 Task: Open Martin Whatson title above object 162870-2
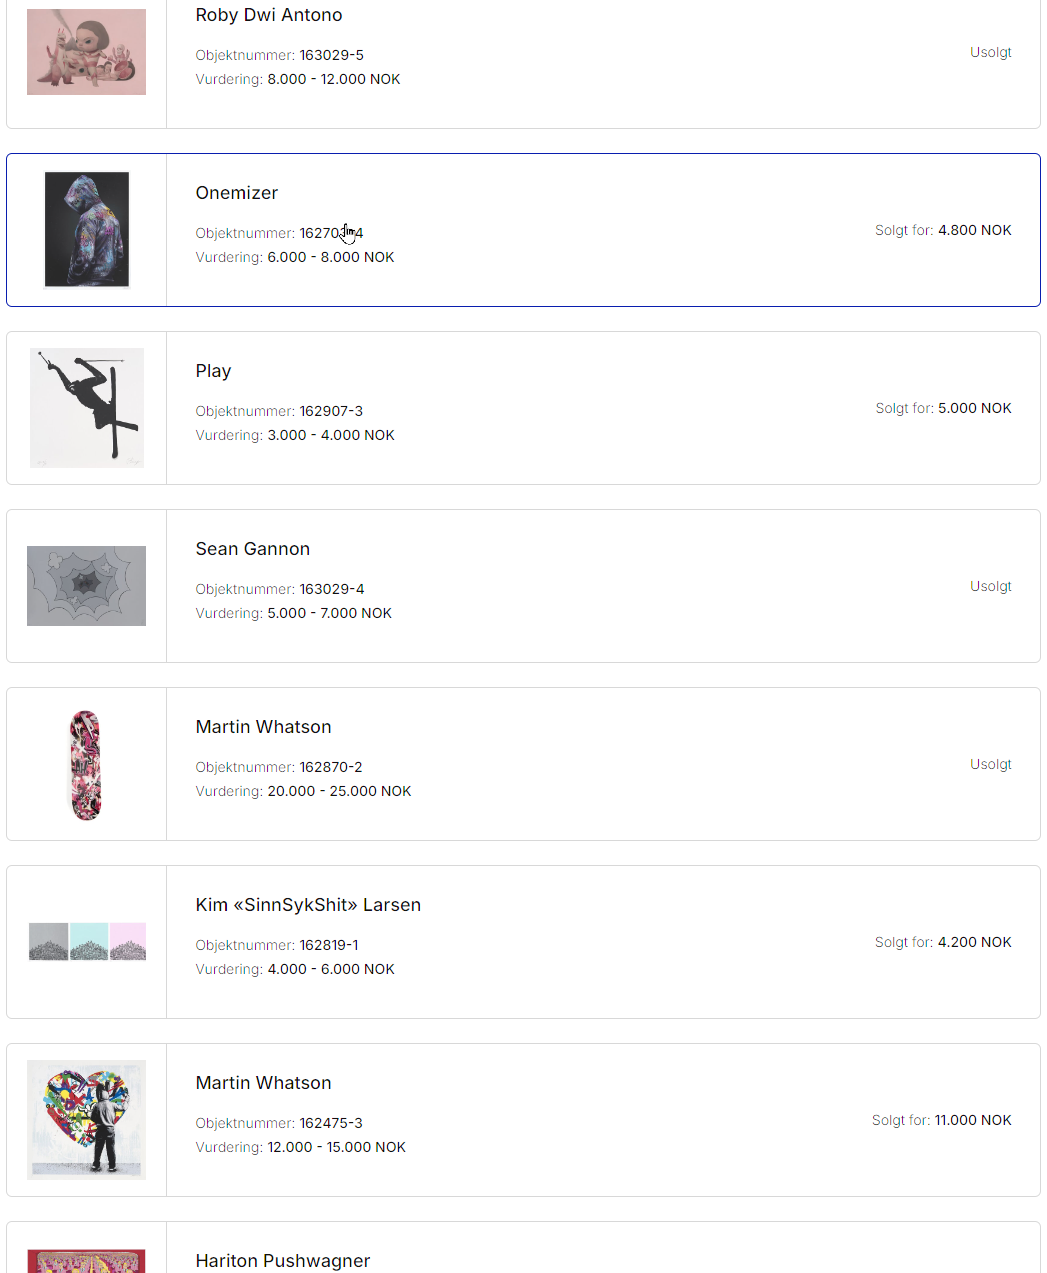point(263,727)
